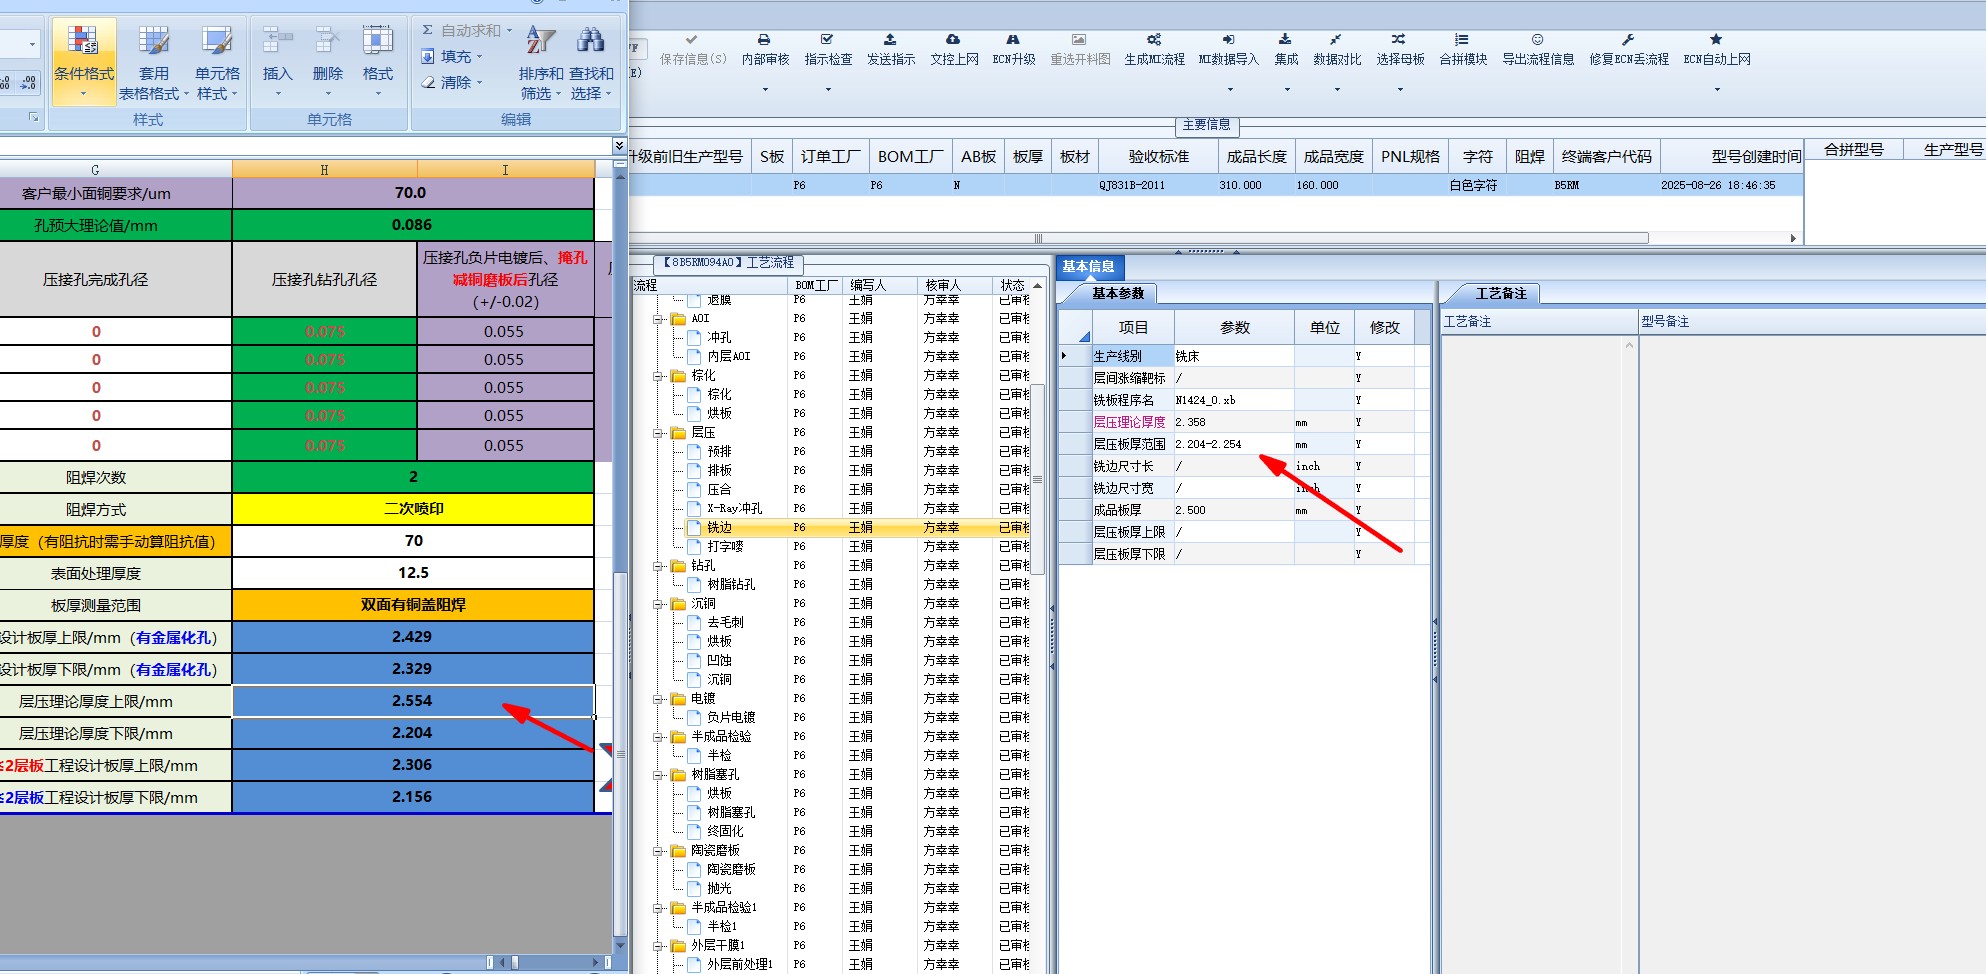Select 陶瓷磨板 child step in tree
The height and width of the screenshot is (974, 1986).
coord(731,870)
